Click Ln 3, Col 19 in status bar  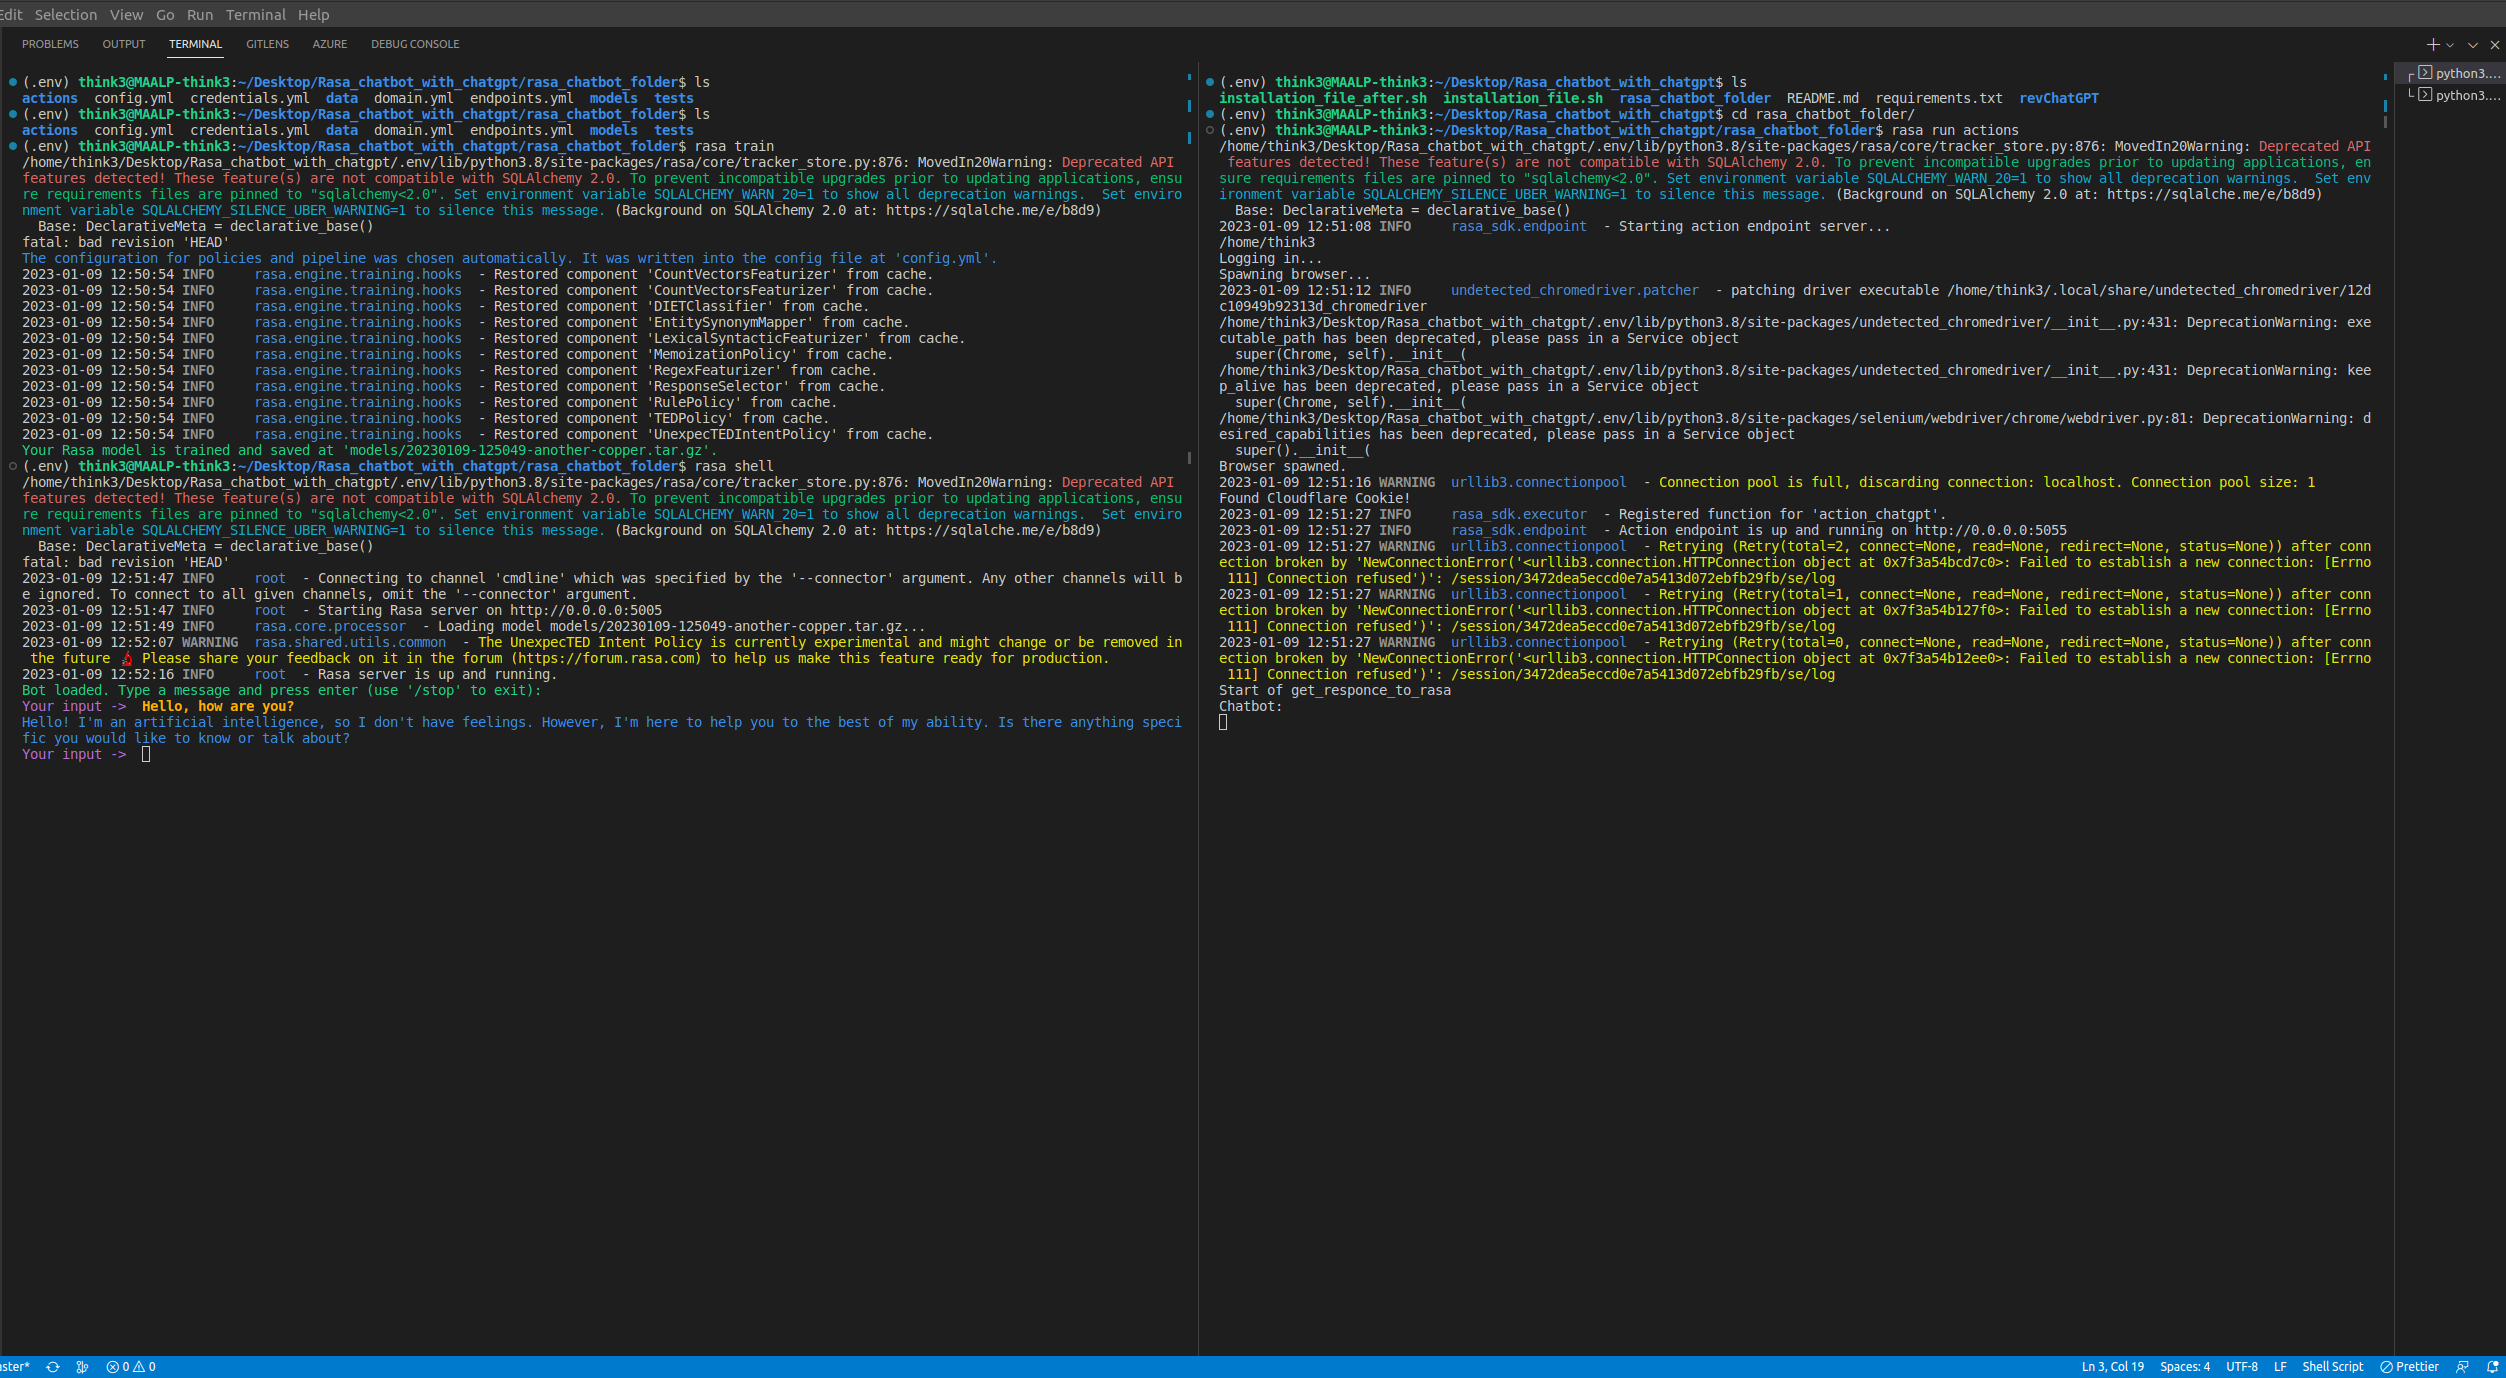(x=2112, y=1367)
